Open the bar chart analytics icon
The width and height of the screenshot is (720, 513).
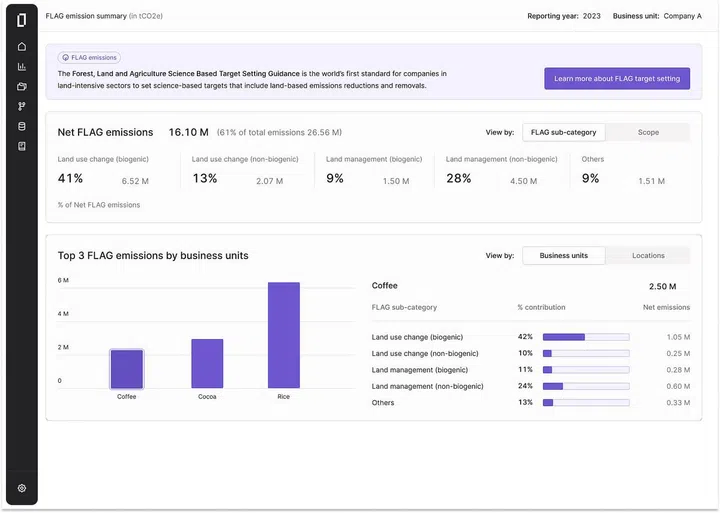pos(22,67)
